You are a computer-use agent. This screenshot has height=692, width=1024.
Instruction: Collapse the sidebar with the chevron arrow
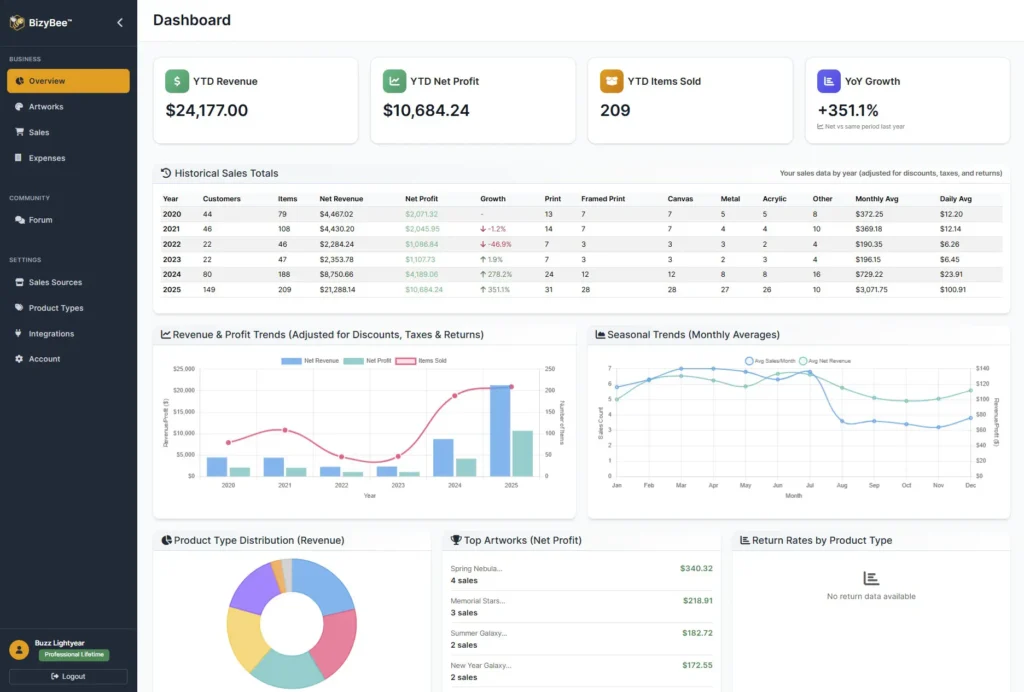[120, 22]
